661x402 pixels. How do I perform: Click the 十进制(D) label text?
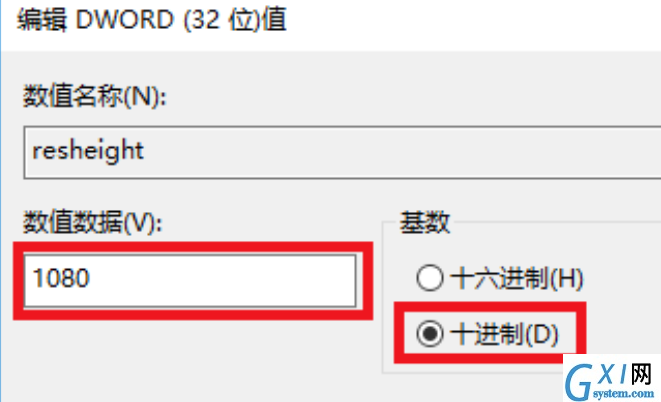[504, 334]
